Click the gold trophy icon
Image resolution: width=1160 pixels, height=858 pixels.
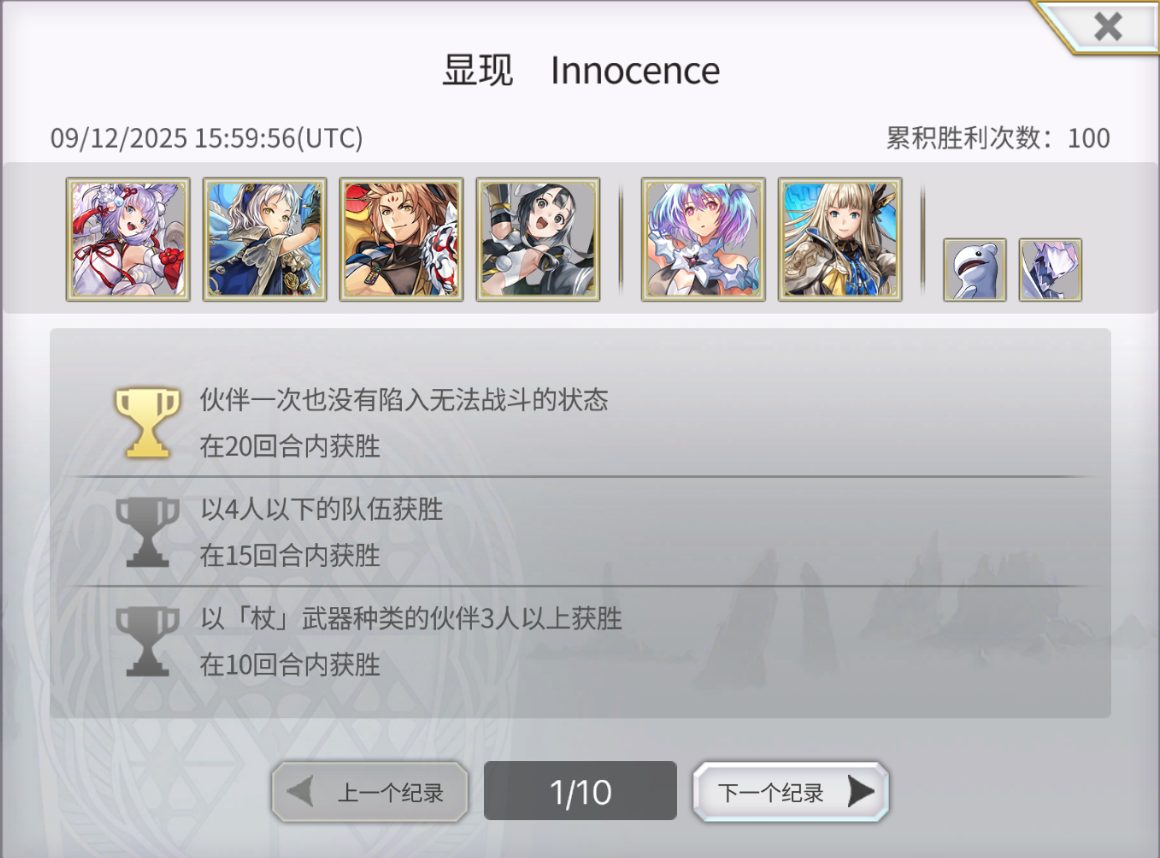click(x=147, y=422)
